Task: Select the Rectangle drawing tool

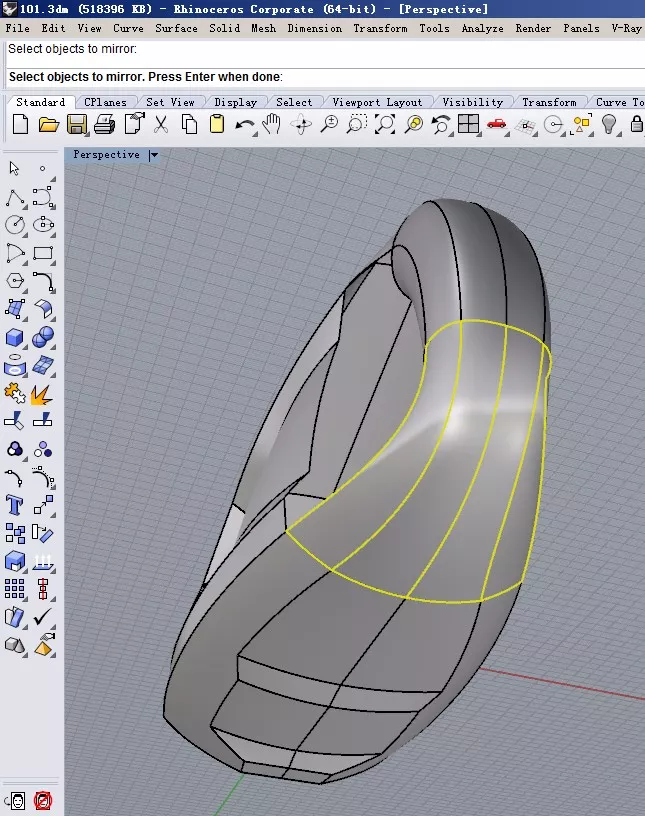Action: [x=43, y=253]
